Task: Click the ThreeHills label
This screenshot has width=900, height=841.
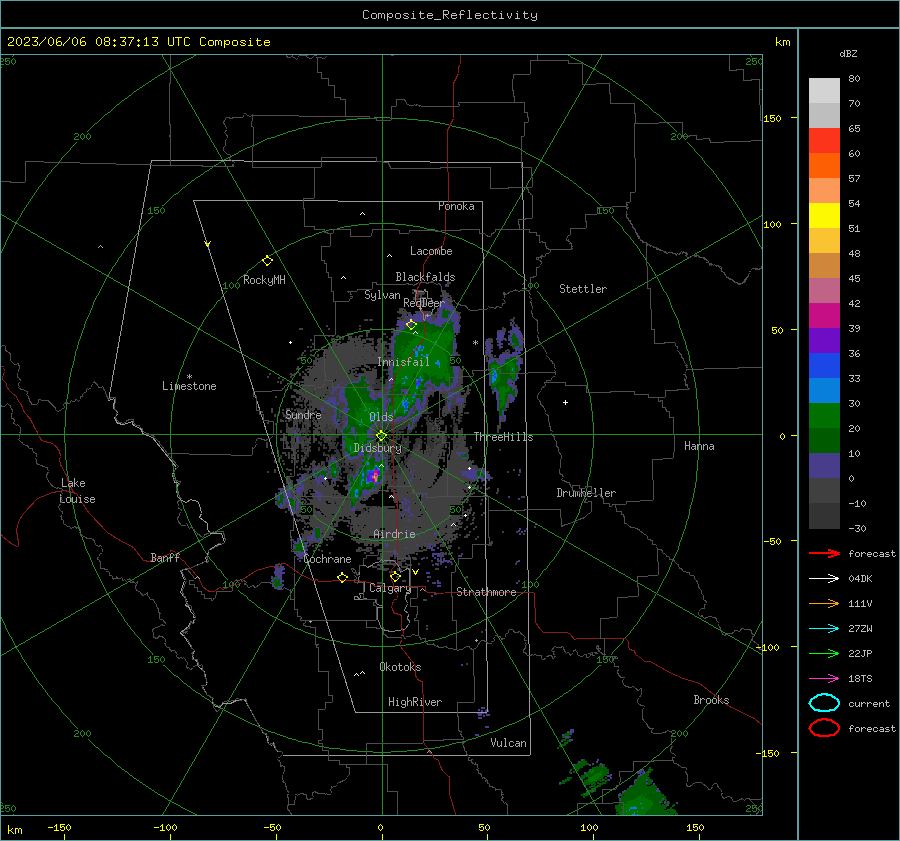Action: pyautogui.click(x=503, y=437)
